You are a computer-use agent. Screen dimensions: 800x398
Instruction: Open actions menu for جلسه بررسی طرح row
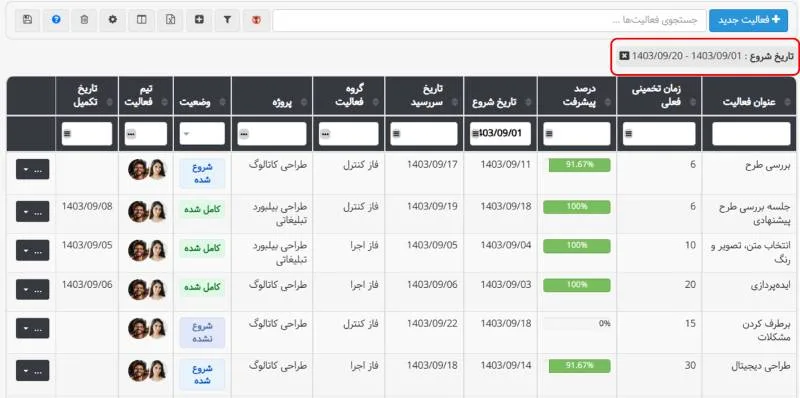[x=33, y=211]
